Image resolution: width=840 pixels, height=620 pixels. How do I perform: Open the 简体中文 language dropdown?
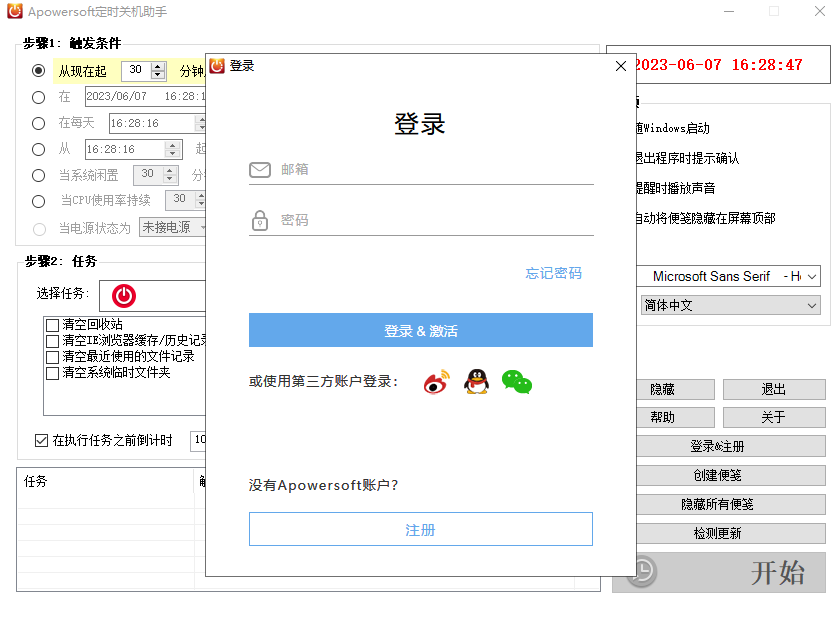[730, 305]
